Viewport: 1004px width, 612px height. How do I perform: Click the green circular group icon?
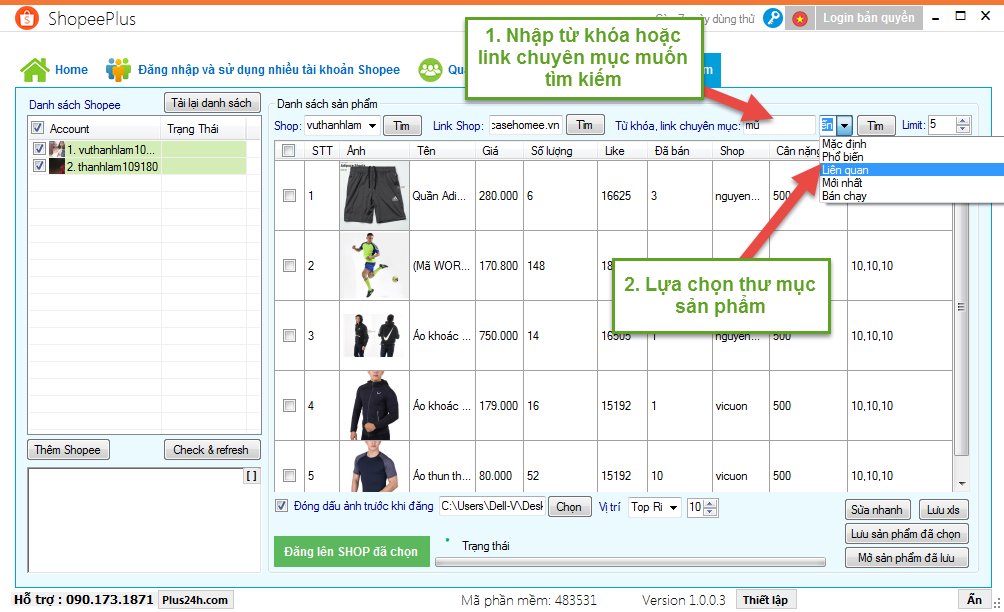(431, 70)
